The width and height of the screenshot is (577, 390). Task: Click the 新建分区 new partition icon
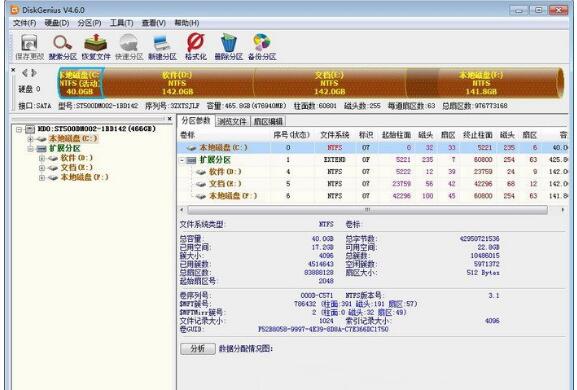[x=162, y=47]
